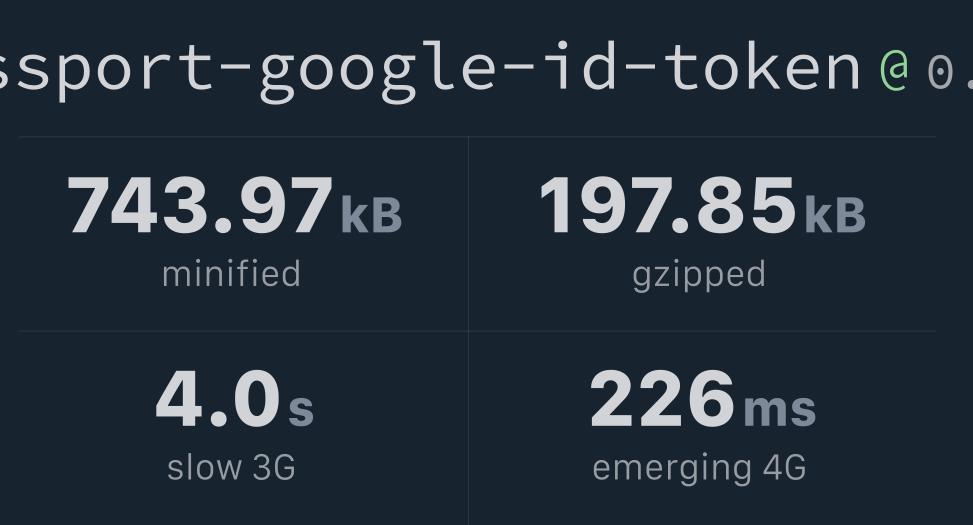Click the kB unit beside 197.85
The image size is (973, 525).
[x=834, y=214]
